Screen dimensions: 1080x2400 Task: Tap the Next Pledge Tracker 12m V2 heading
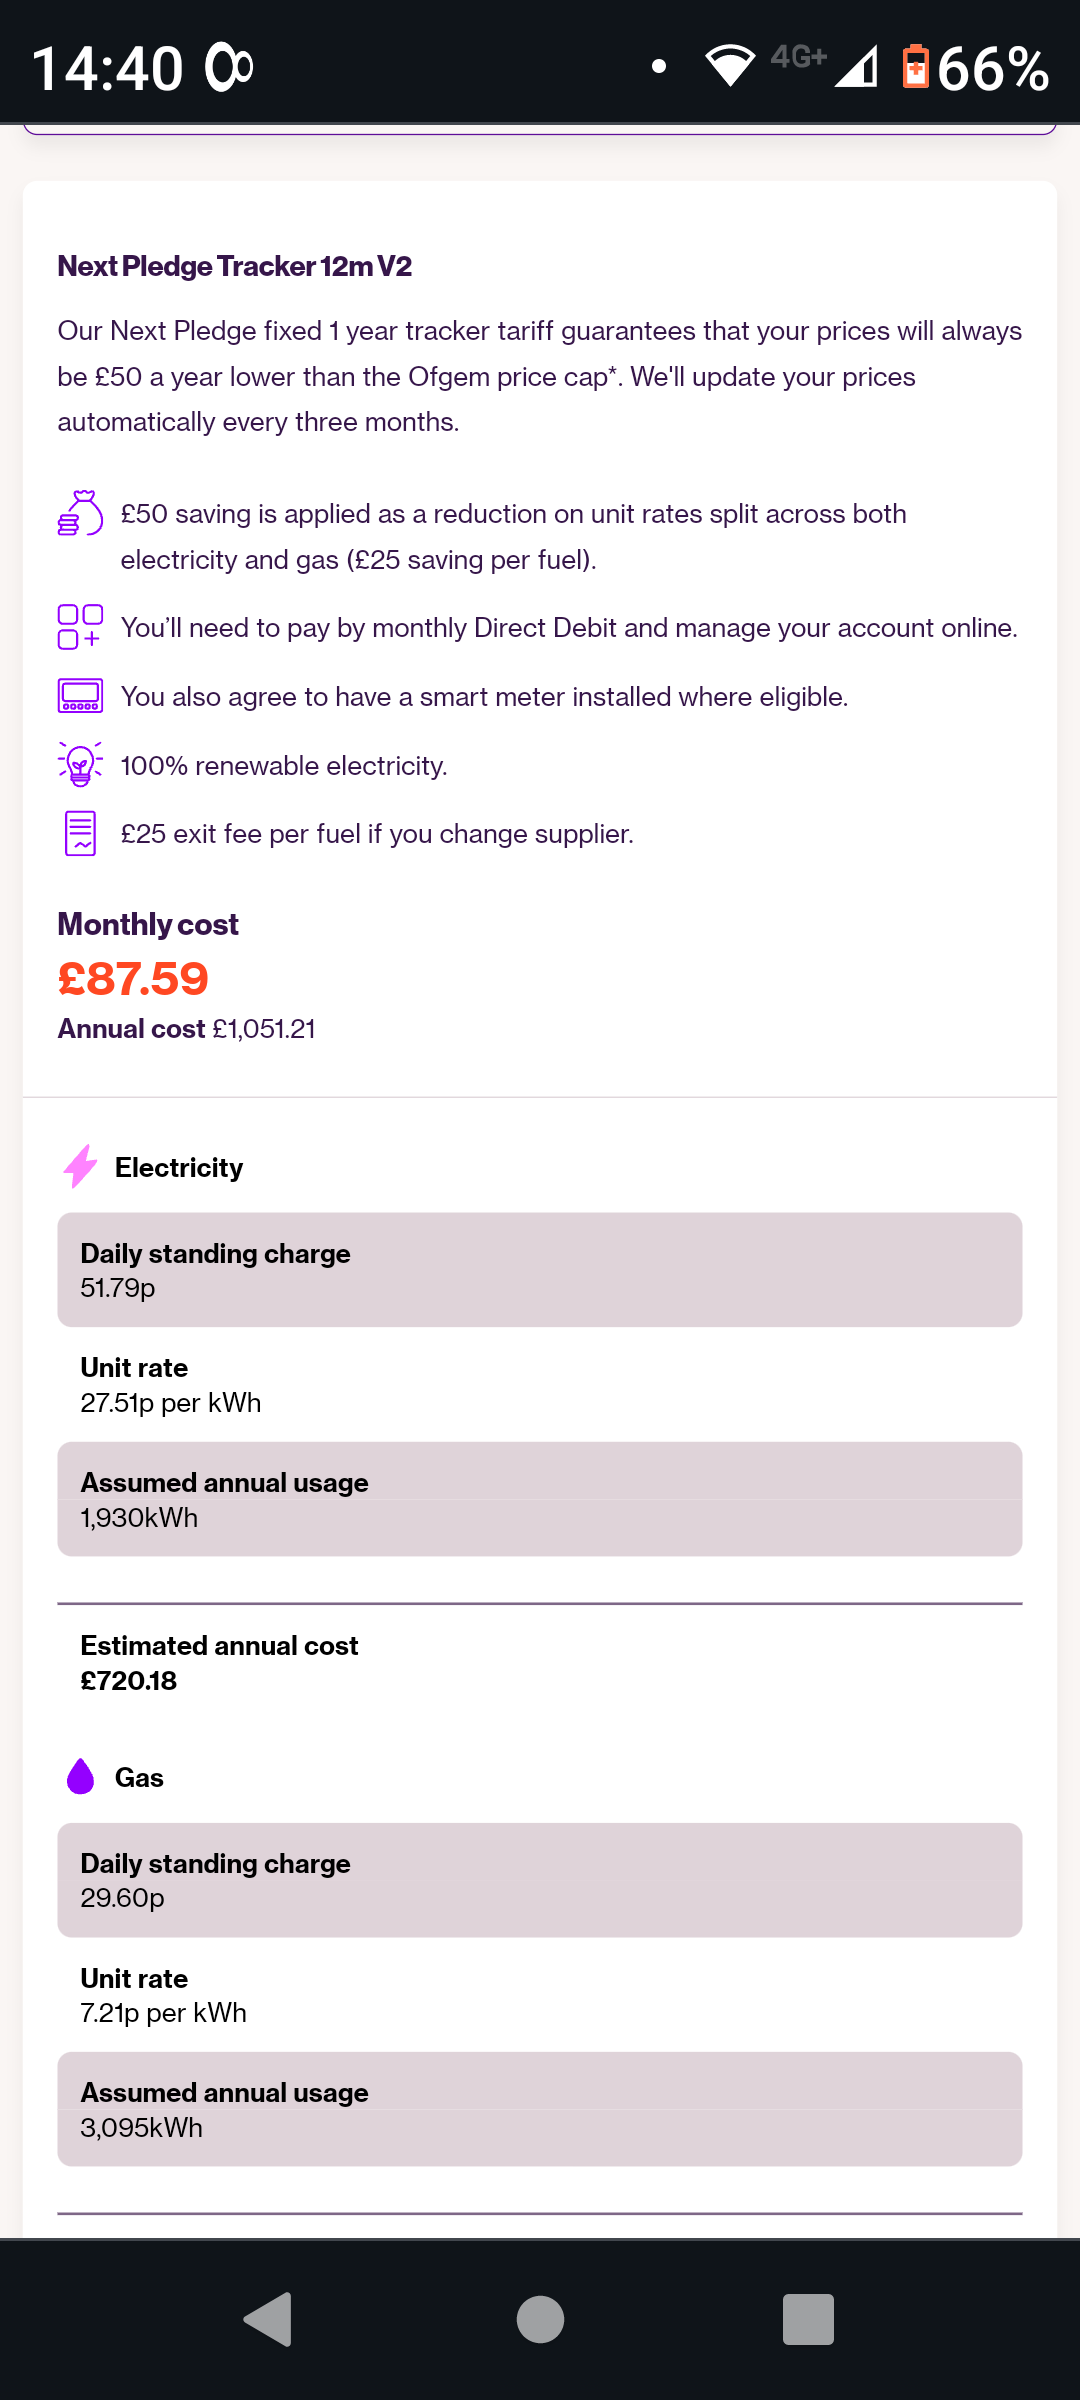(235, 266)
